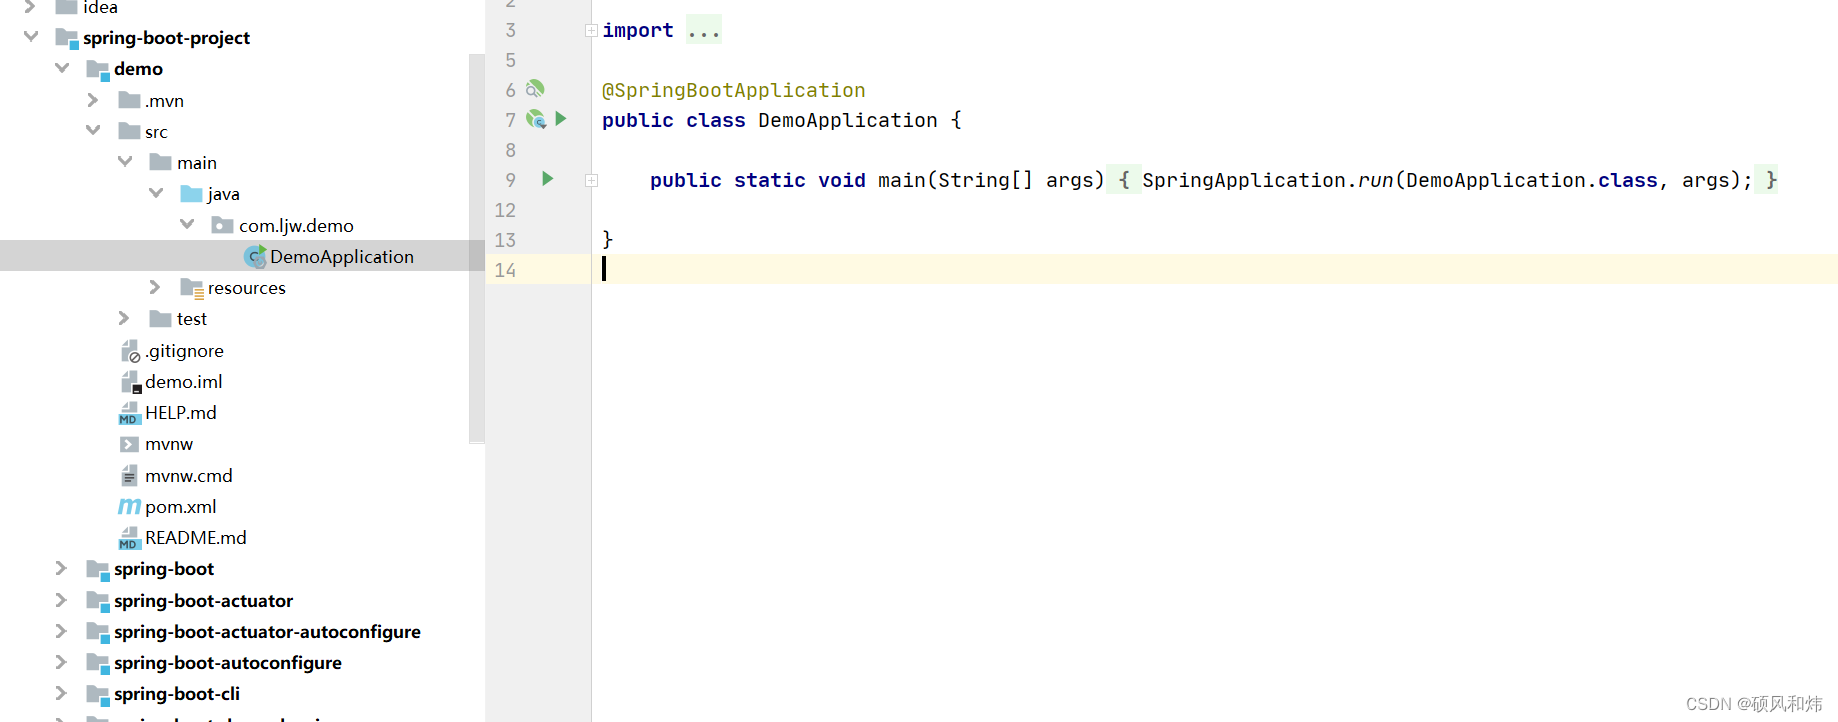Collapse the demo module node

[62, 68]
